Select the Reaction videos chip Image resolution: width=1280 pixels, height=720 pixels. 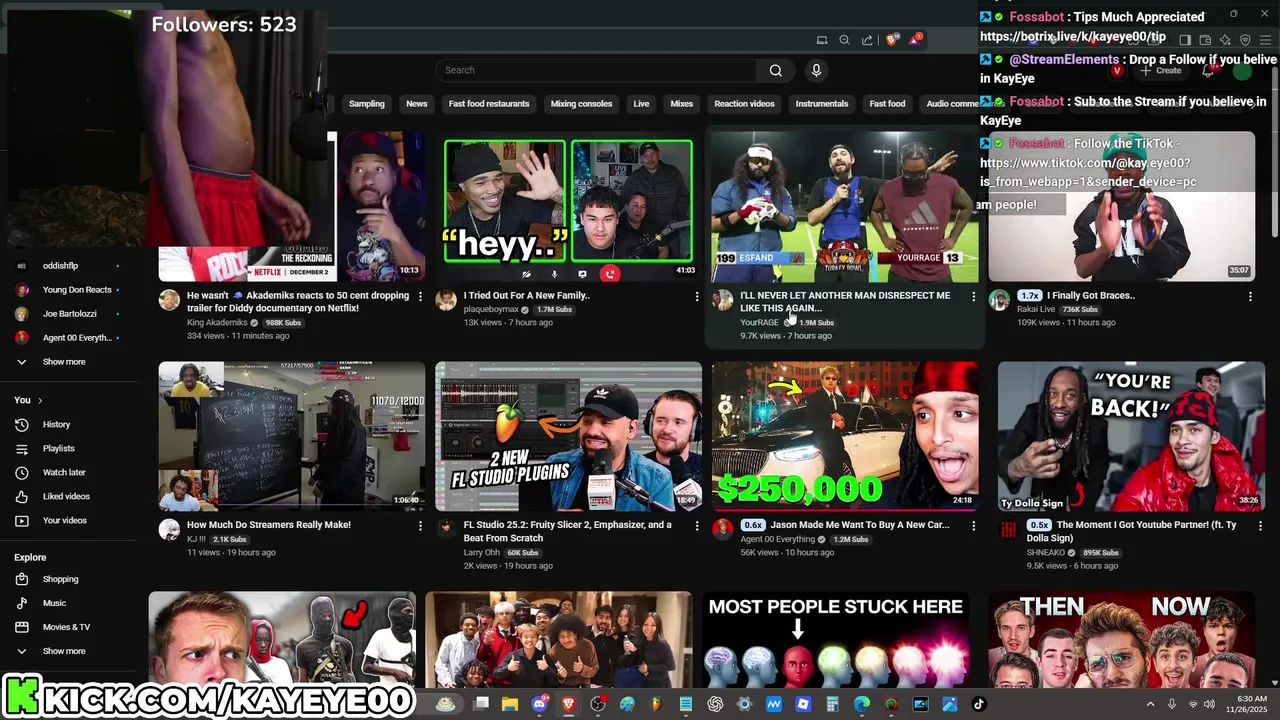[744, 104]
